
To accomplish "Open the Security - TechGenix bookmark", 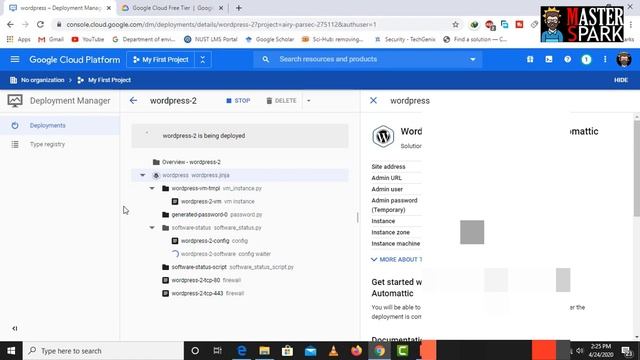I will [x=405, y=39].
